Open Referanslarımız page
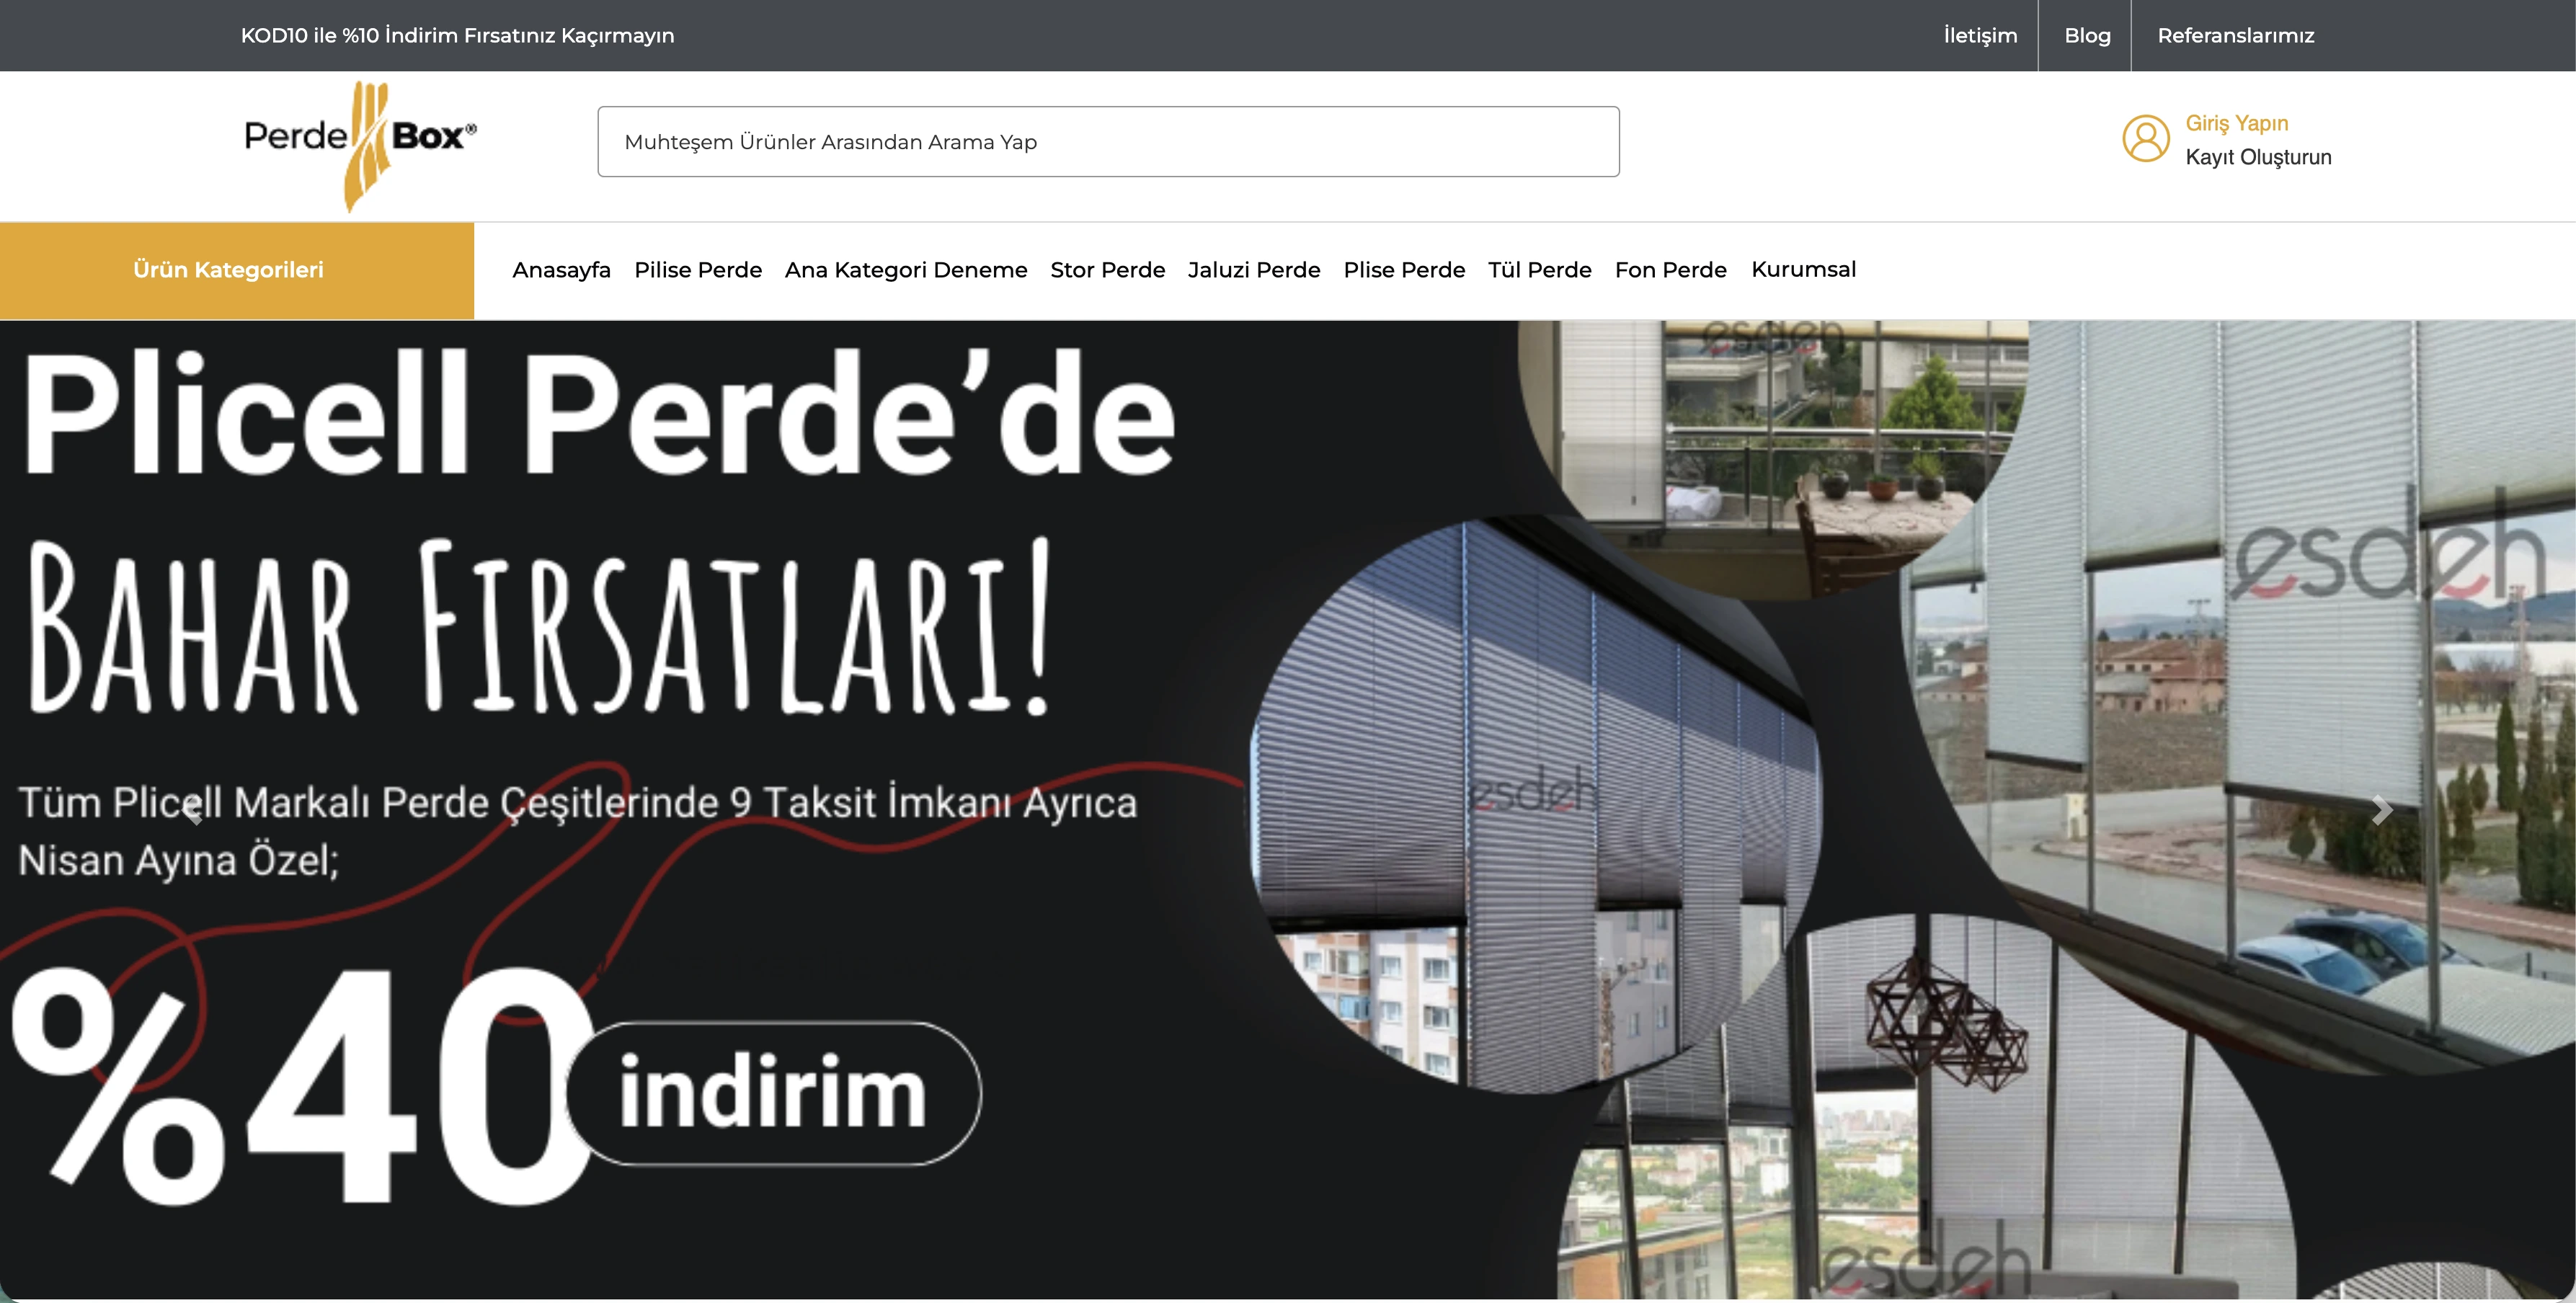The image size is (2576, 1303). coord(2235,36)
